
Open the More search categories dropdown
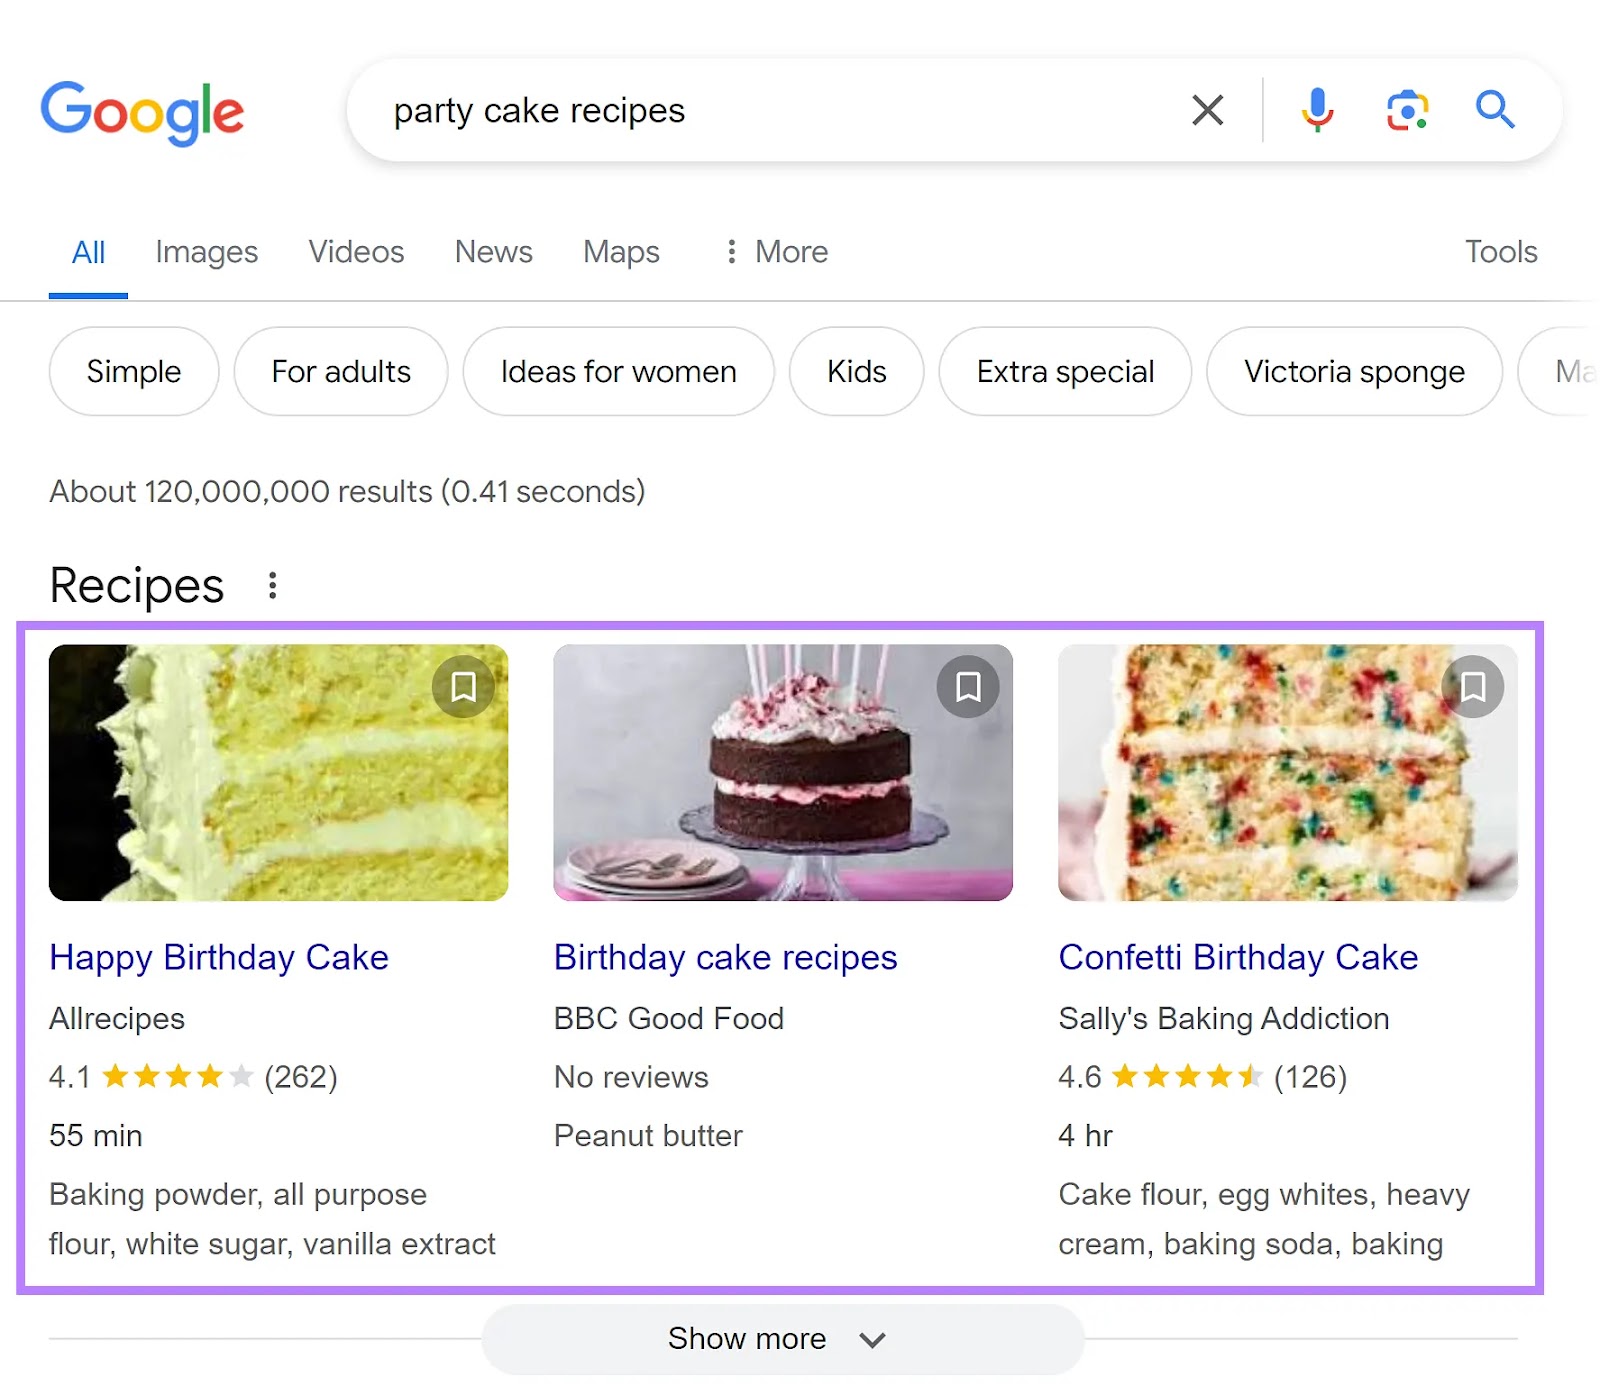(x=775, y=252)
